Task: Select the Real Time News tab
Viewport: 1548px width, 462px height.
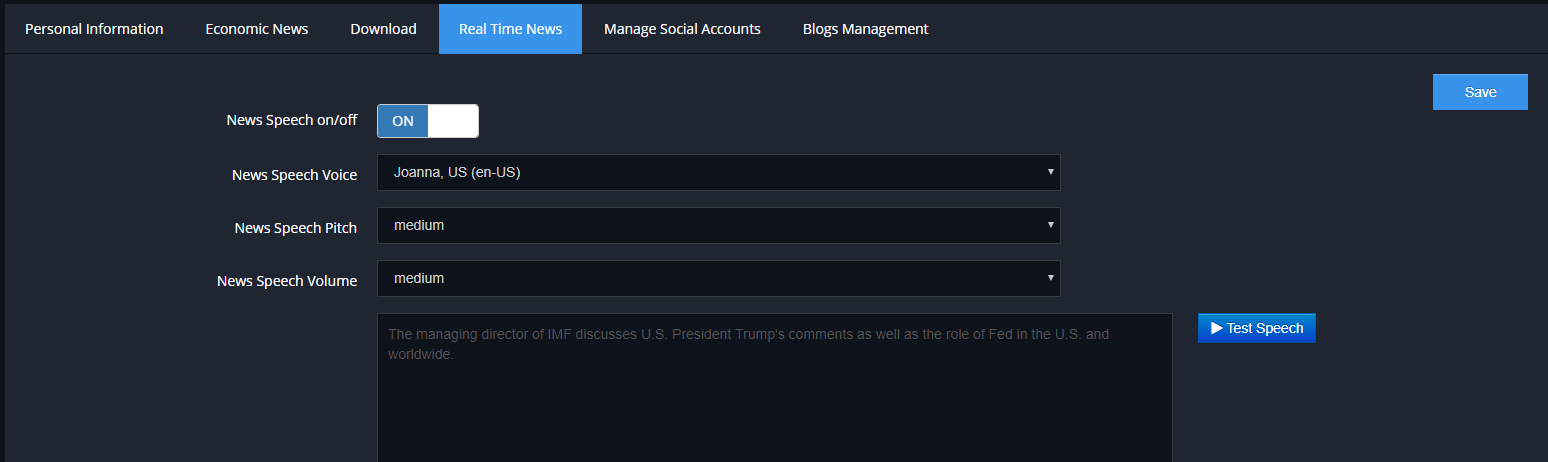Action: [x=510, y=29]
